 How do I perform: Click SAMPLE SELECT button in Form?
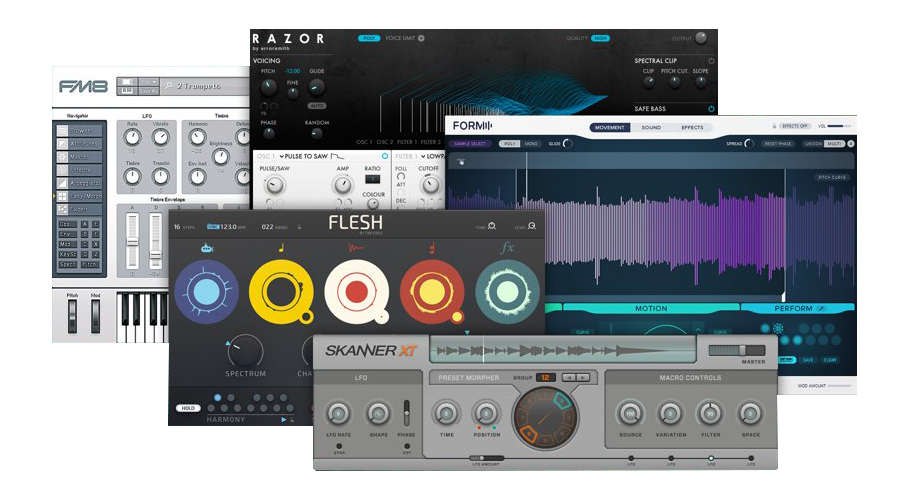click(x=470, y=143)
